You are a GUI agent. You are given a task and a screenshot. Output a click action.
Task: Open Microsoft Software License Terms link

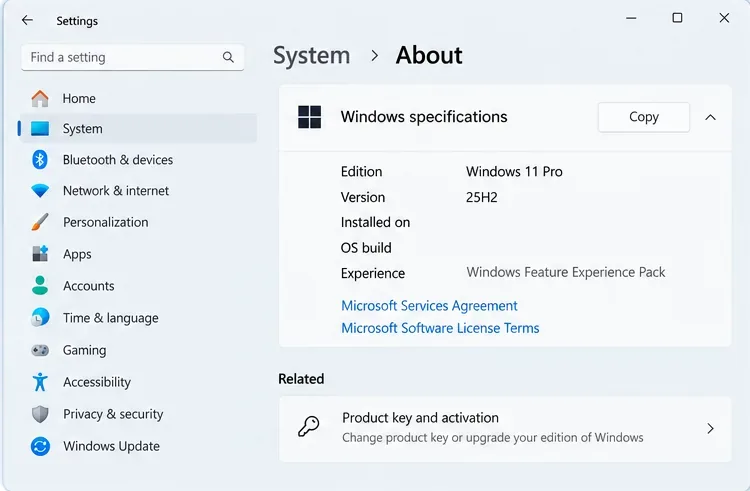440,328
